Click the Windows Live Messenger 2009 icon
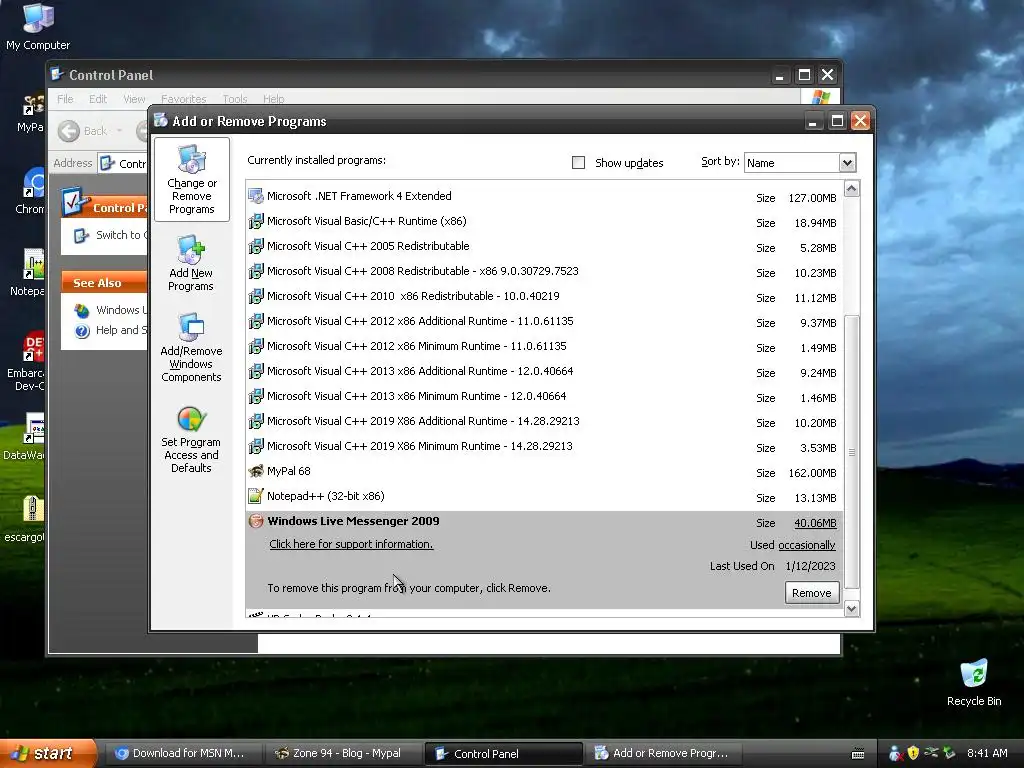The image size is (1024, 768). click(x=256, y=520)
